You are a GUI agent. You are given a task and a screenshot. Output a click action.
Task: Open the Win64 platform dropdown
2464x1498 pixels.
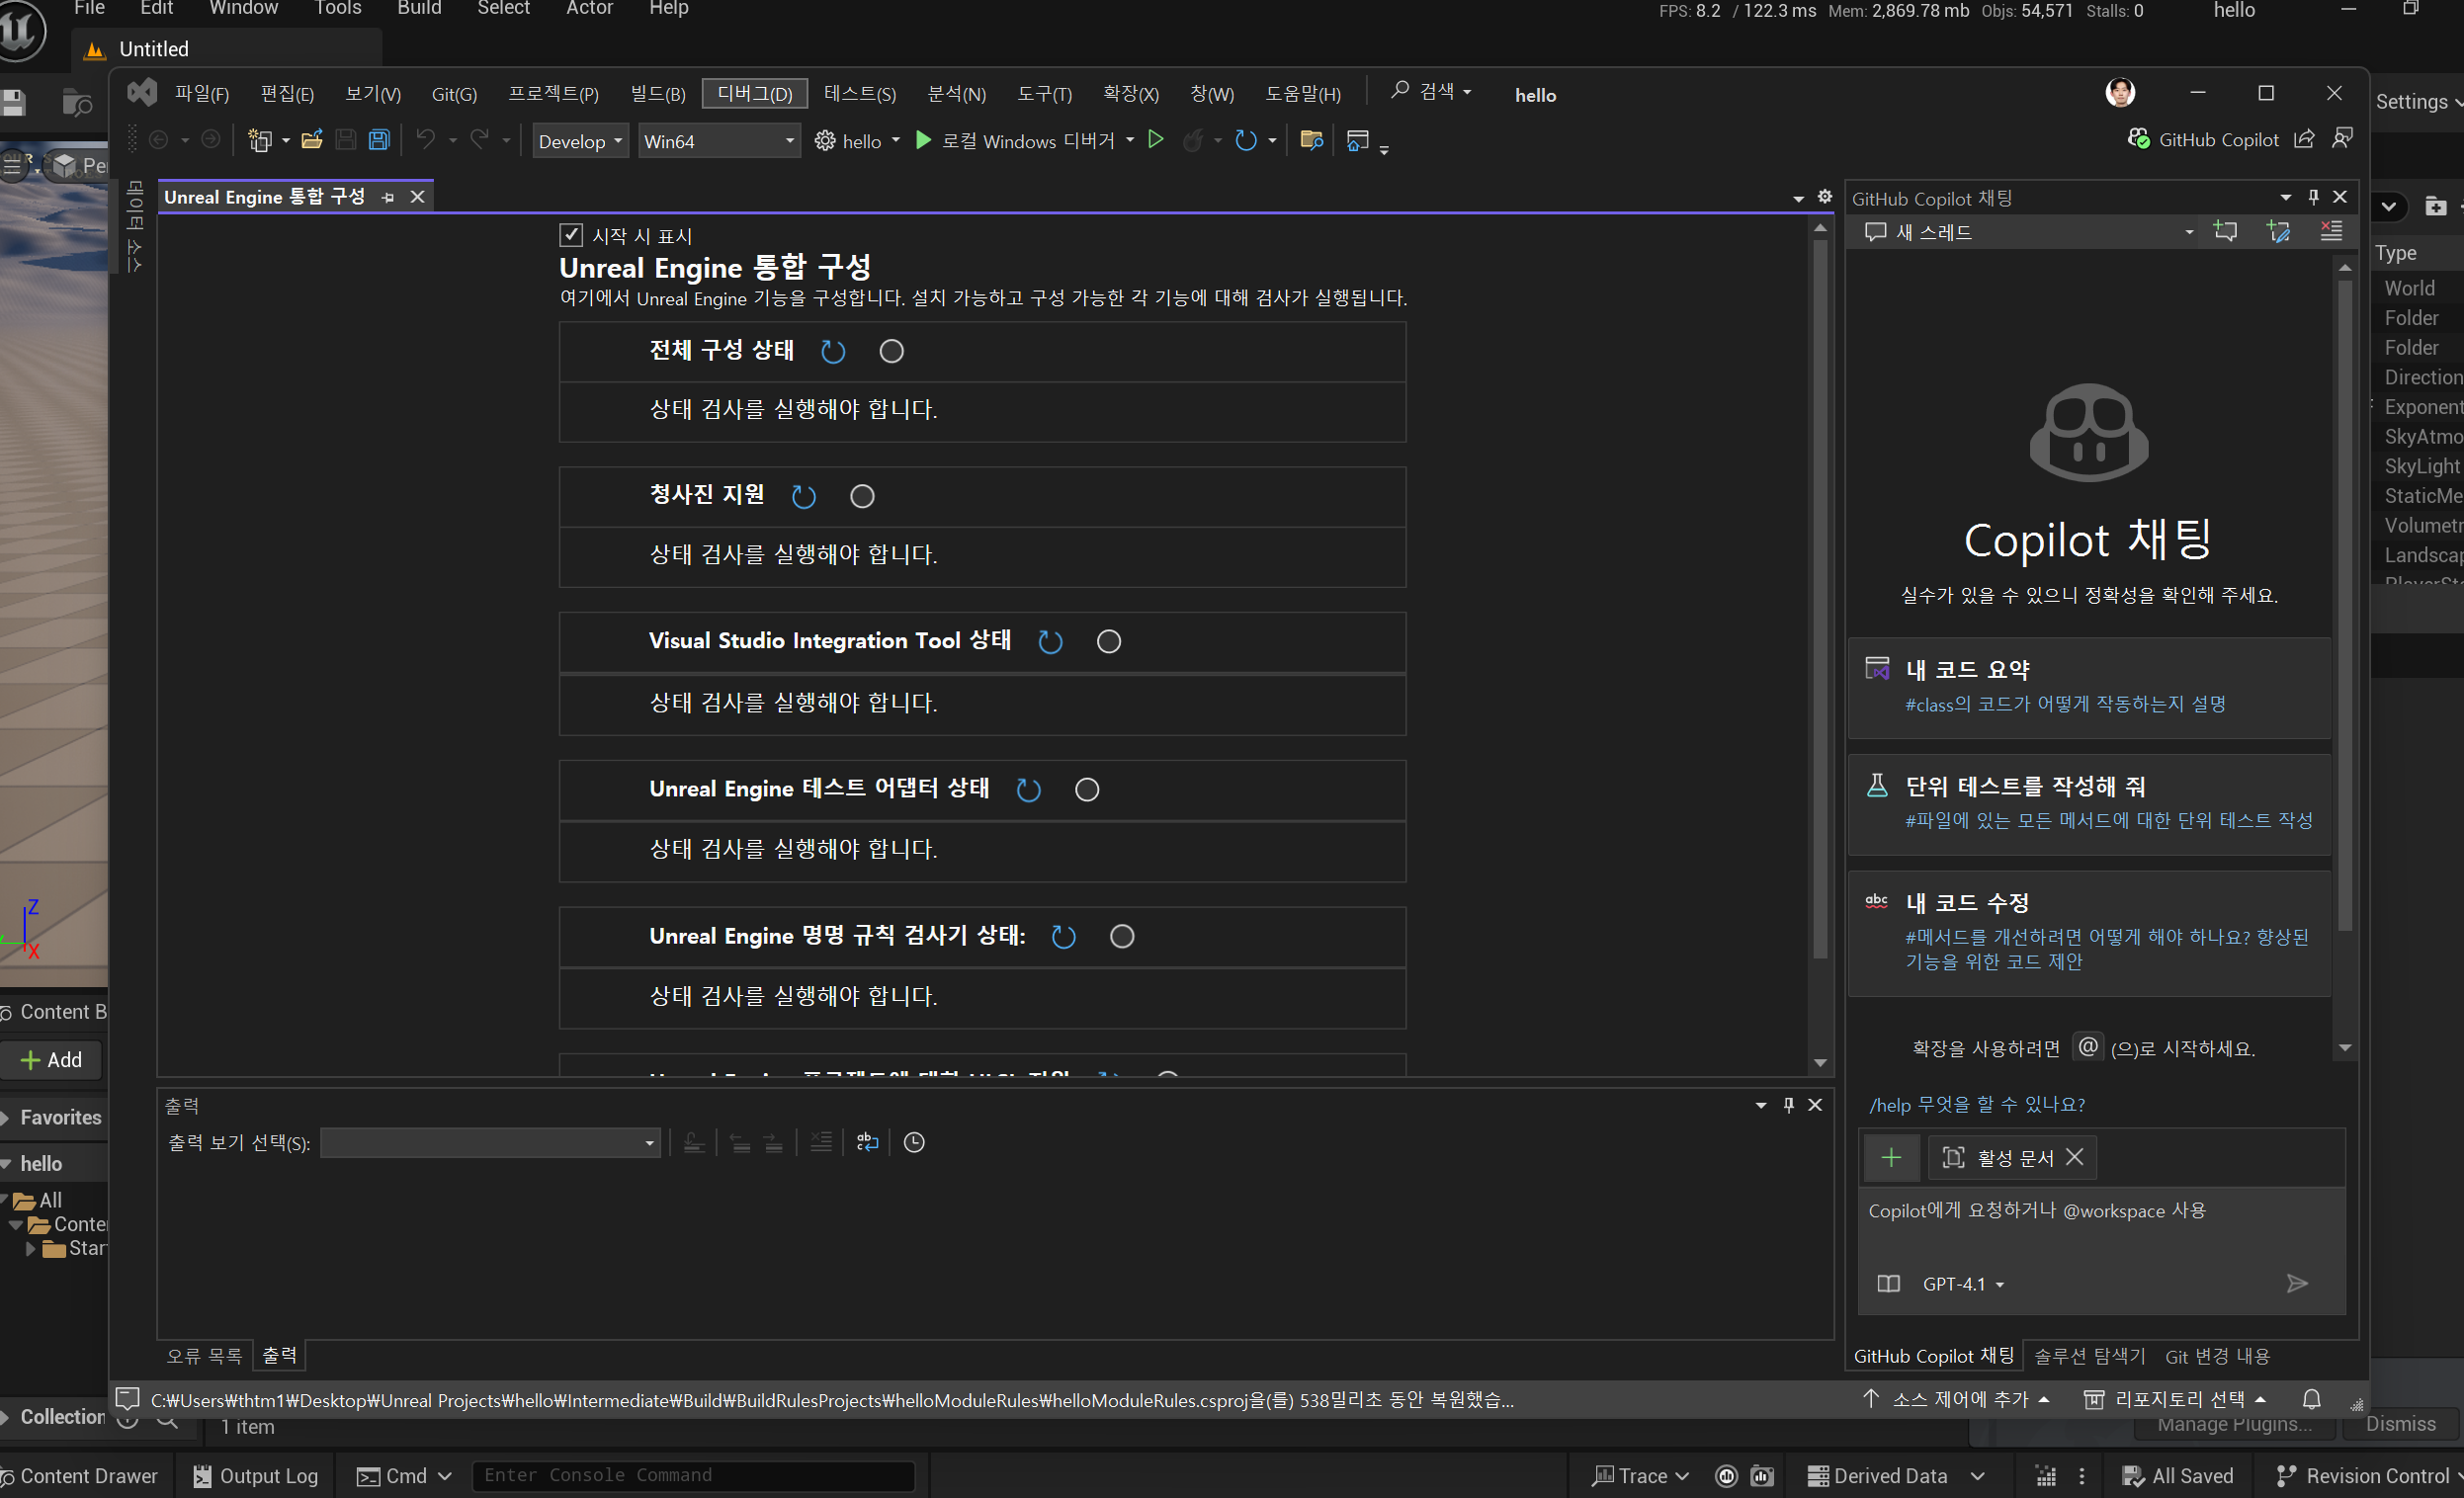(x=718, y=141)
